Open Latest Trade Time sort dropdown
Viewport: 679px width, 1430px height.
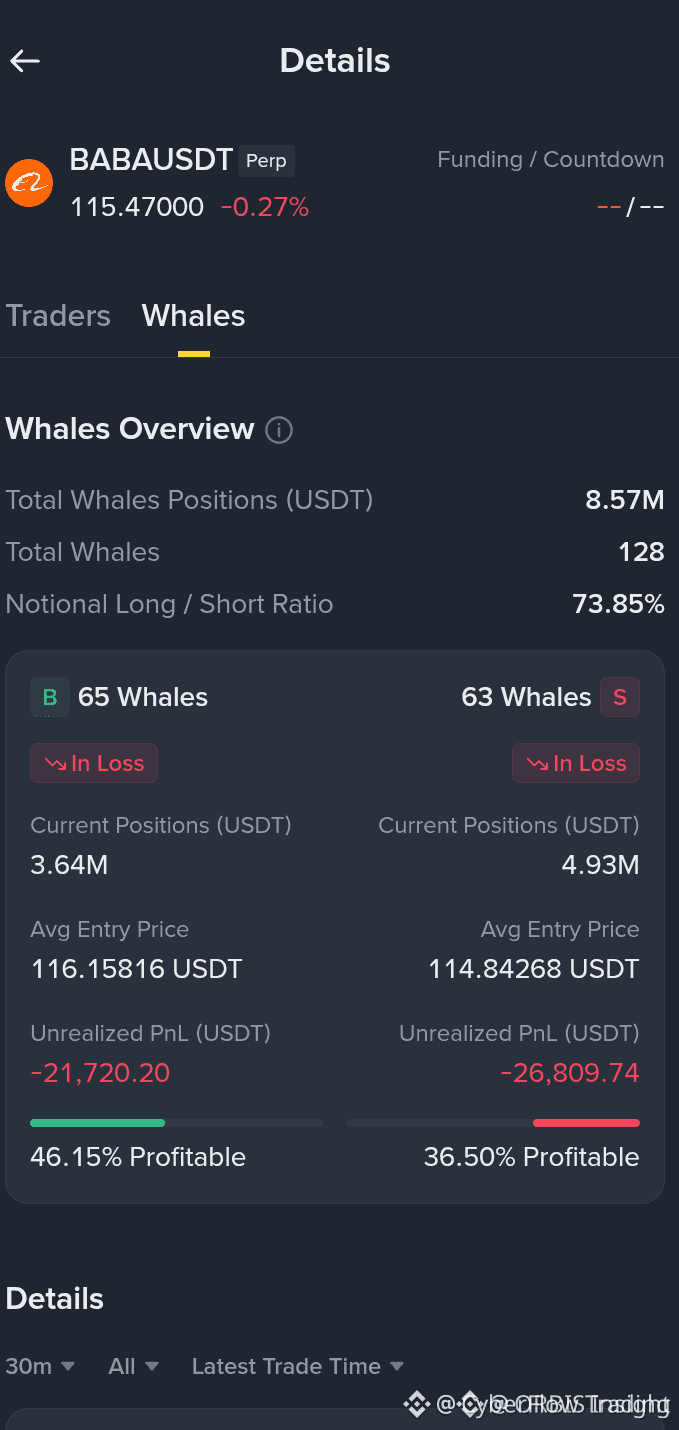(x=298, y=1366)
